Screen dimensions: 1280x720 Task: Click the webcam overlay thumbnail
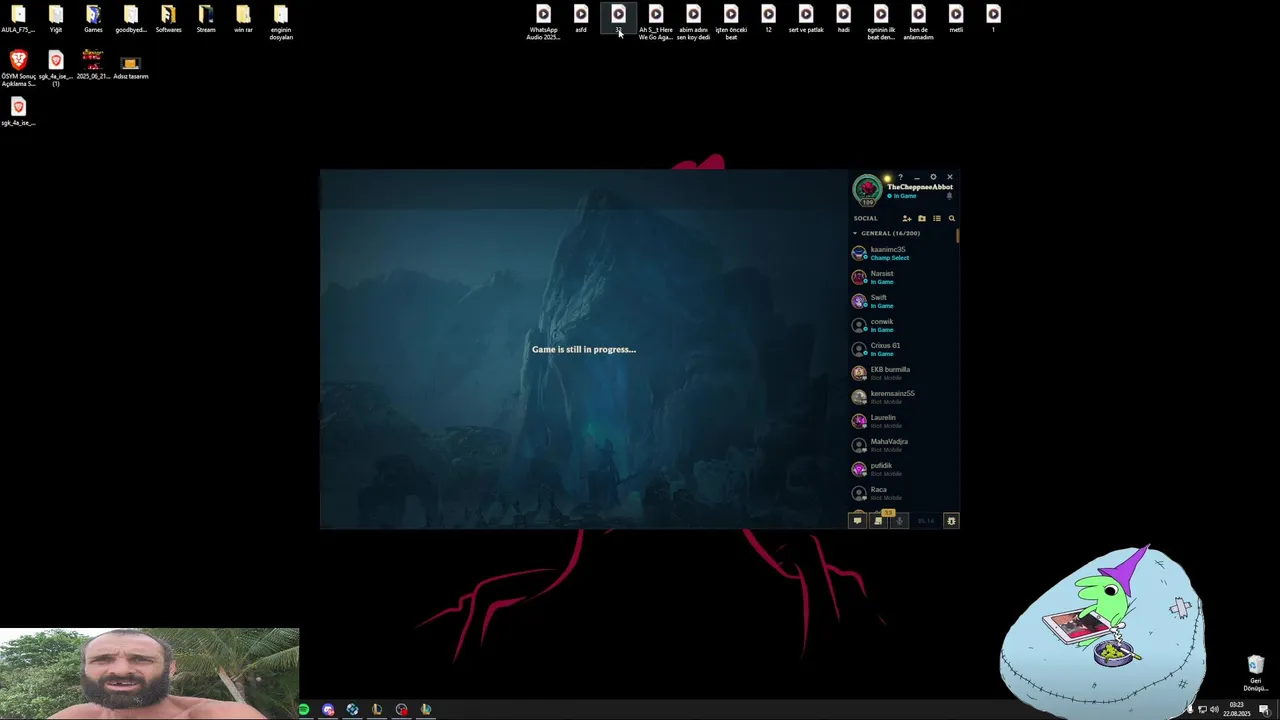coord(149,673)
